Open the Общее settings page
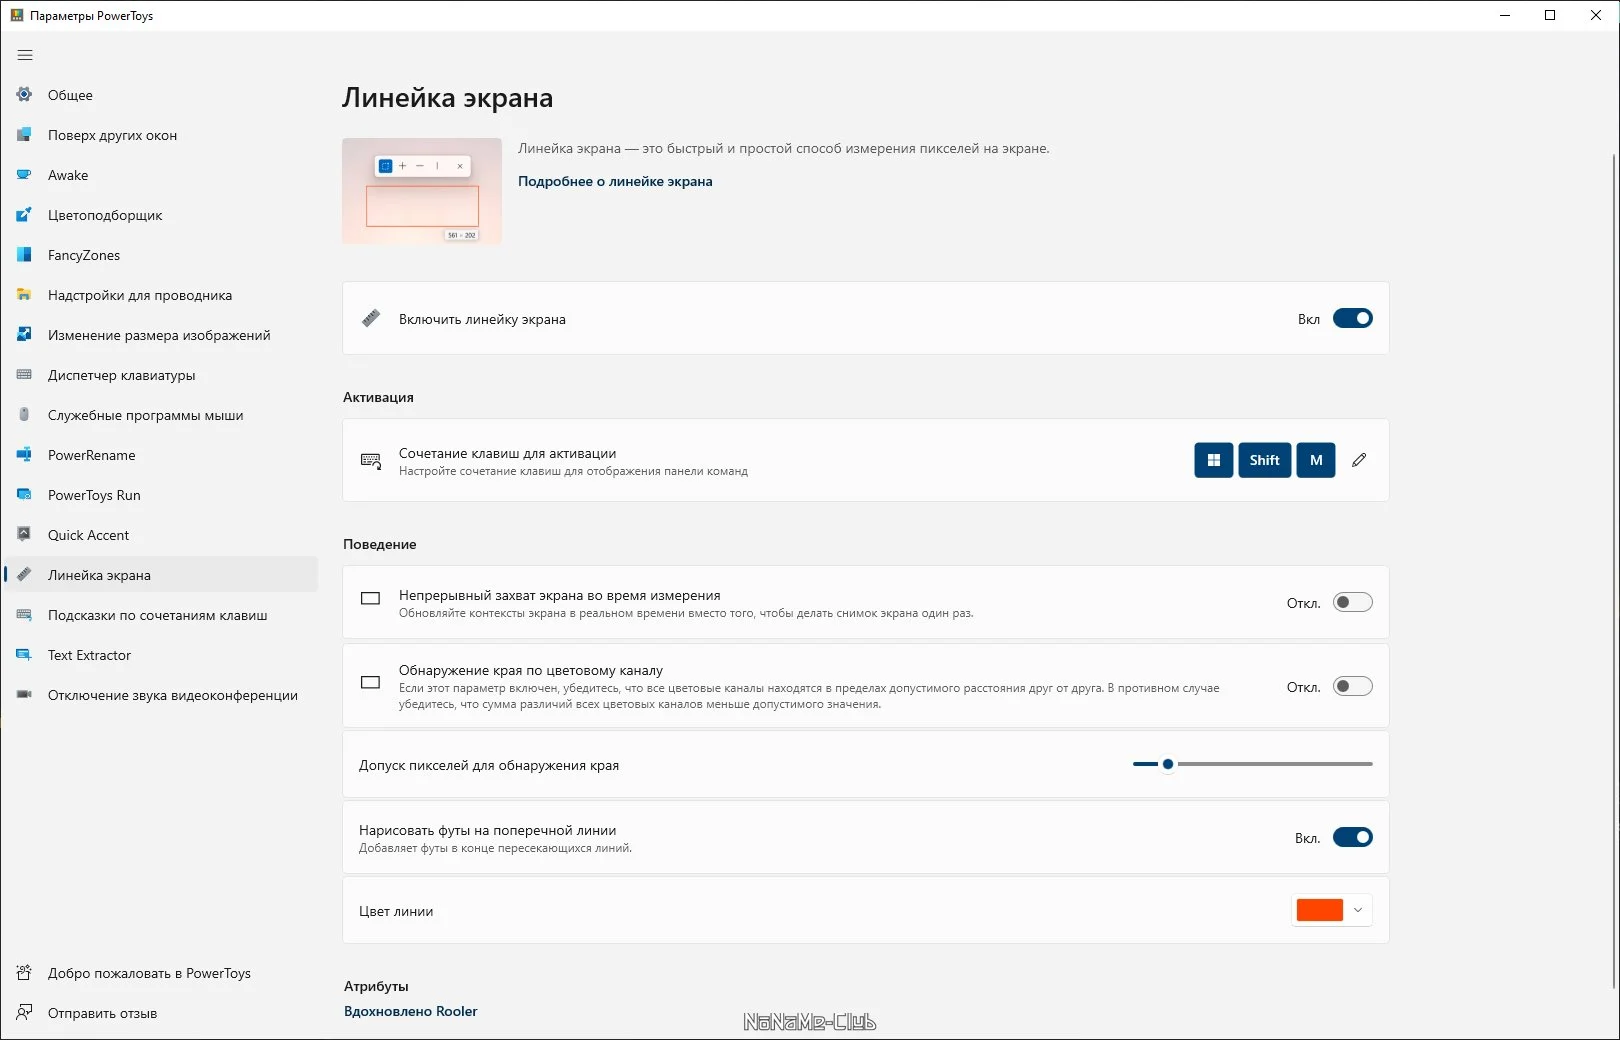Viewport: 1620px width, 1040px height. pyautogui.click(x=162, y=95)
